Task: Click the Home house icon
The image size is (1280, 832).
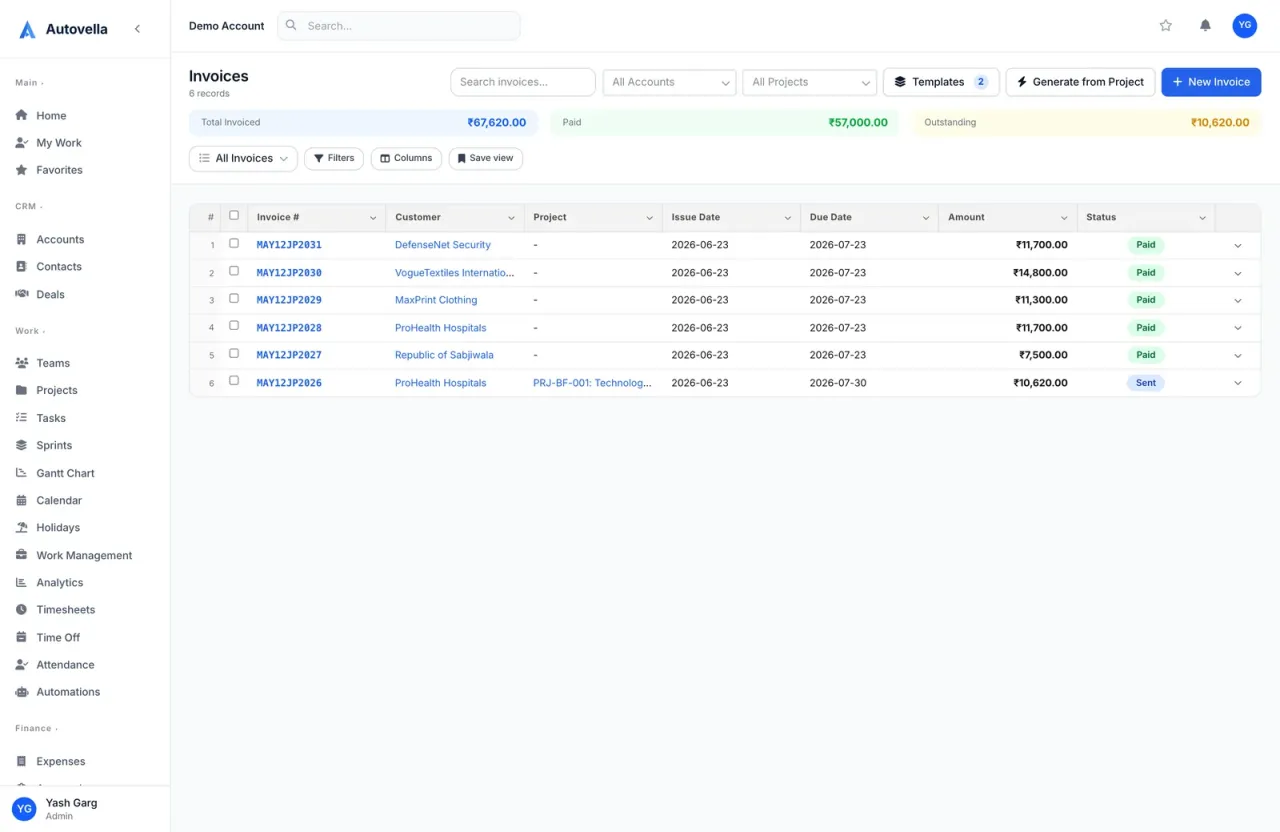Action: tap(22, 115)
